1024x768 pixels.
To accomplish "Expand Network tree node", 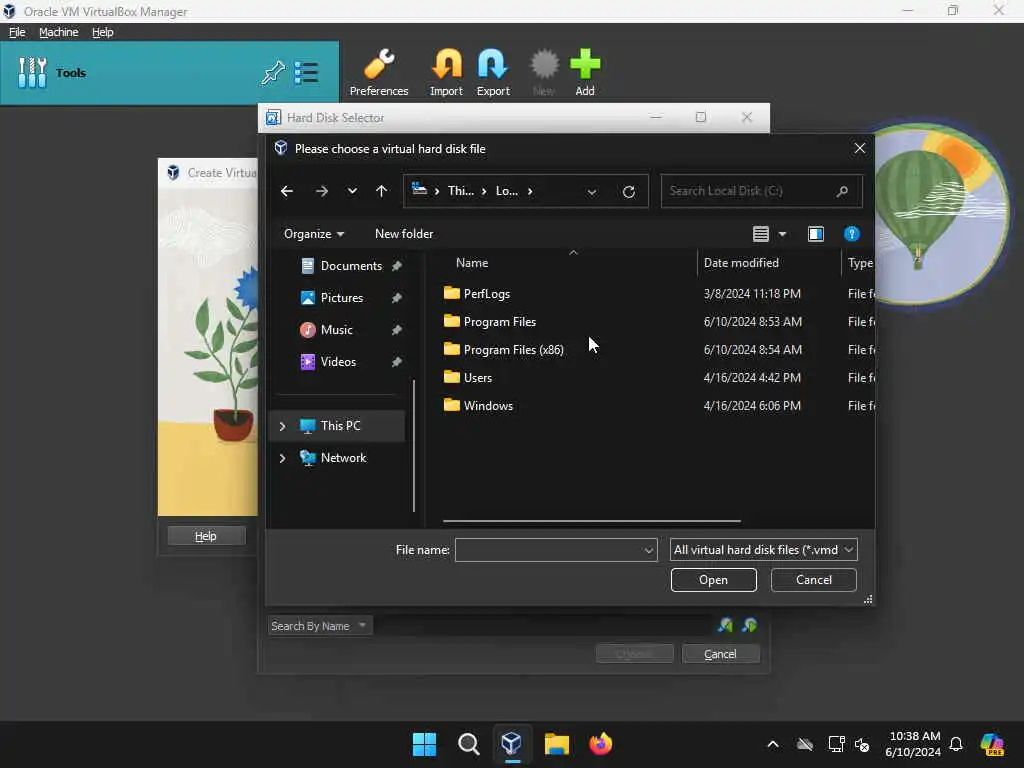I will point(282,458).
